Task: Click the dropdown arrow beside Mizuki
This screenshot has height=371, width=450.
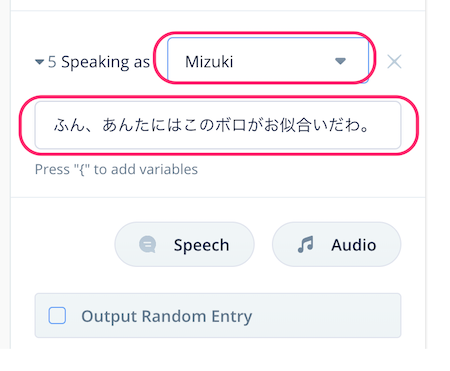Action: (x=340, y=61)
